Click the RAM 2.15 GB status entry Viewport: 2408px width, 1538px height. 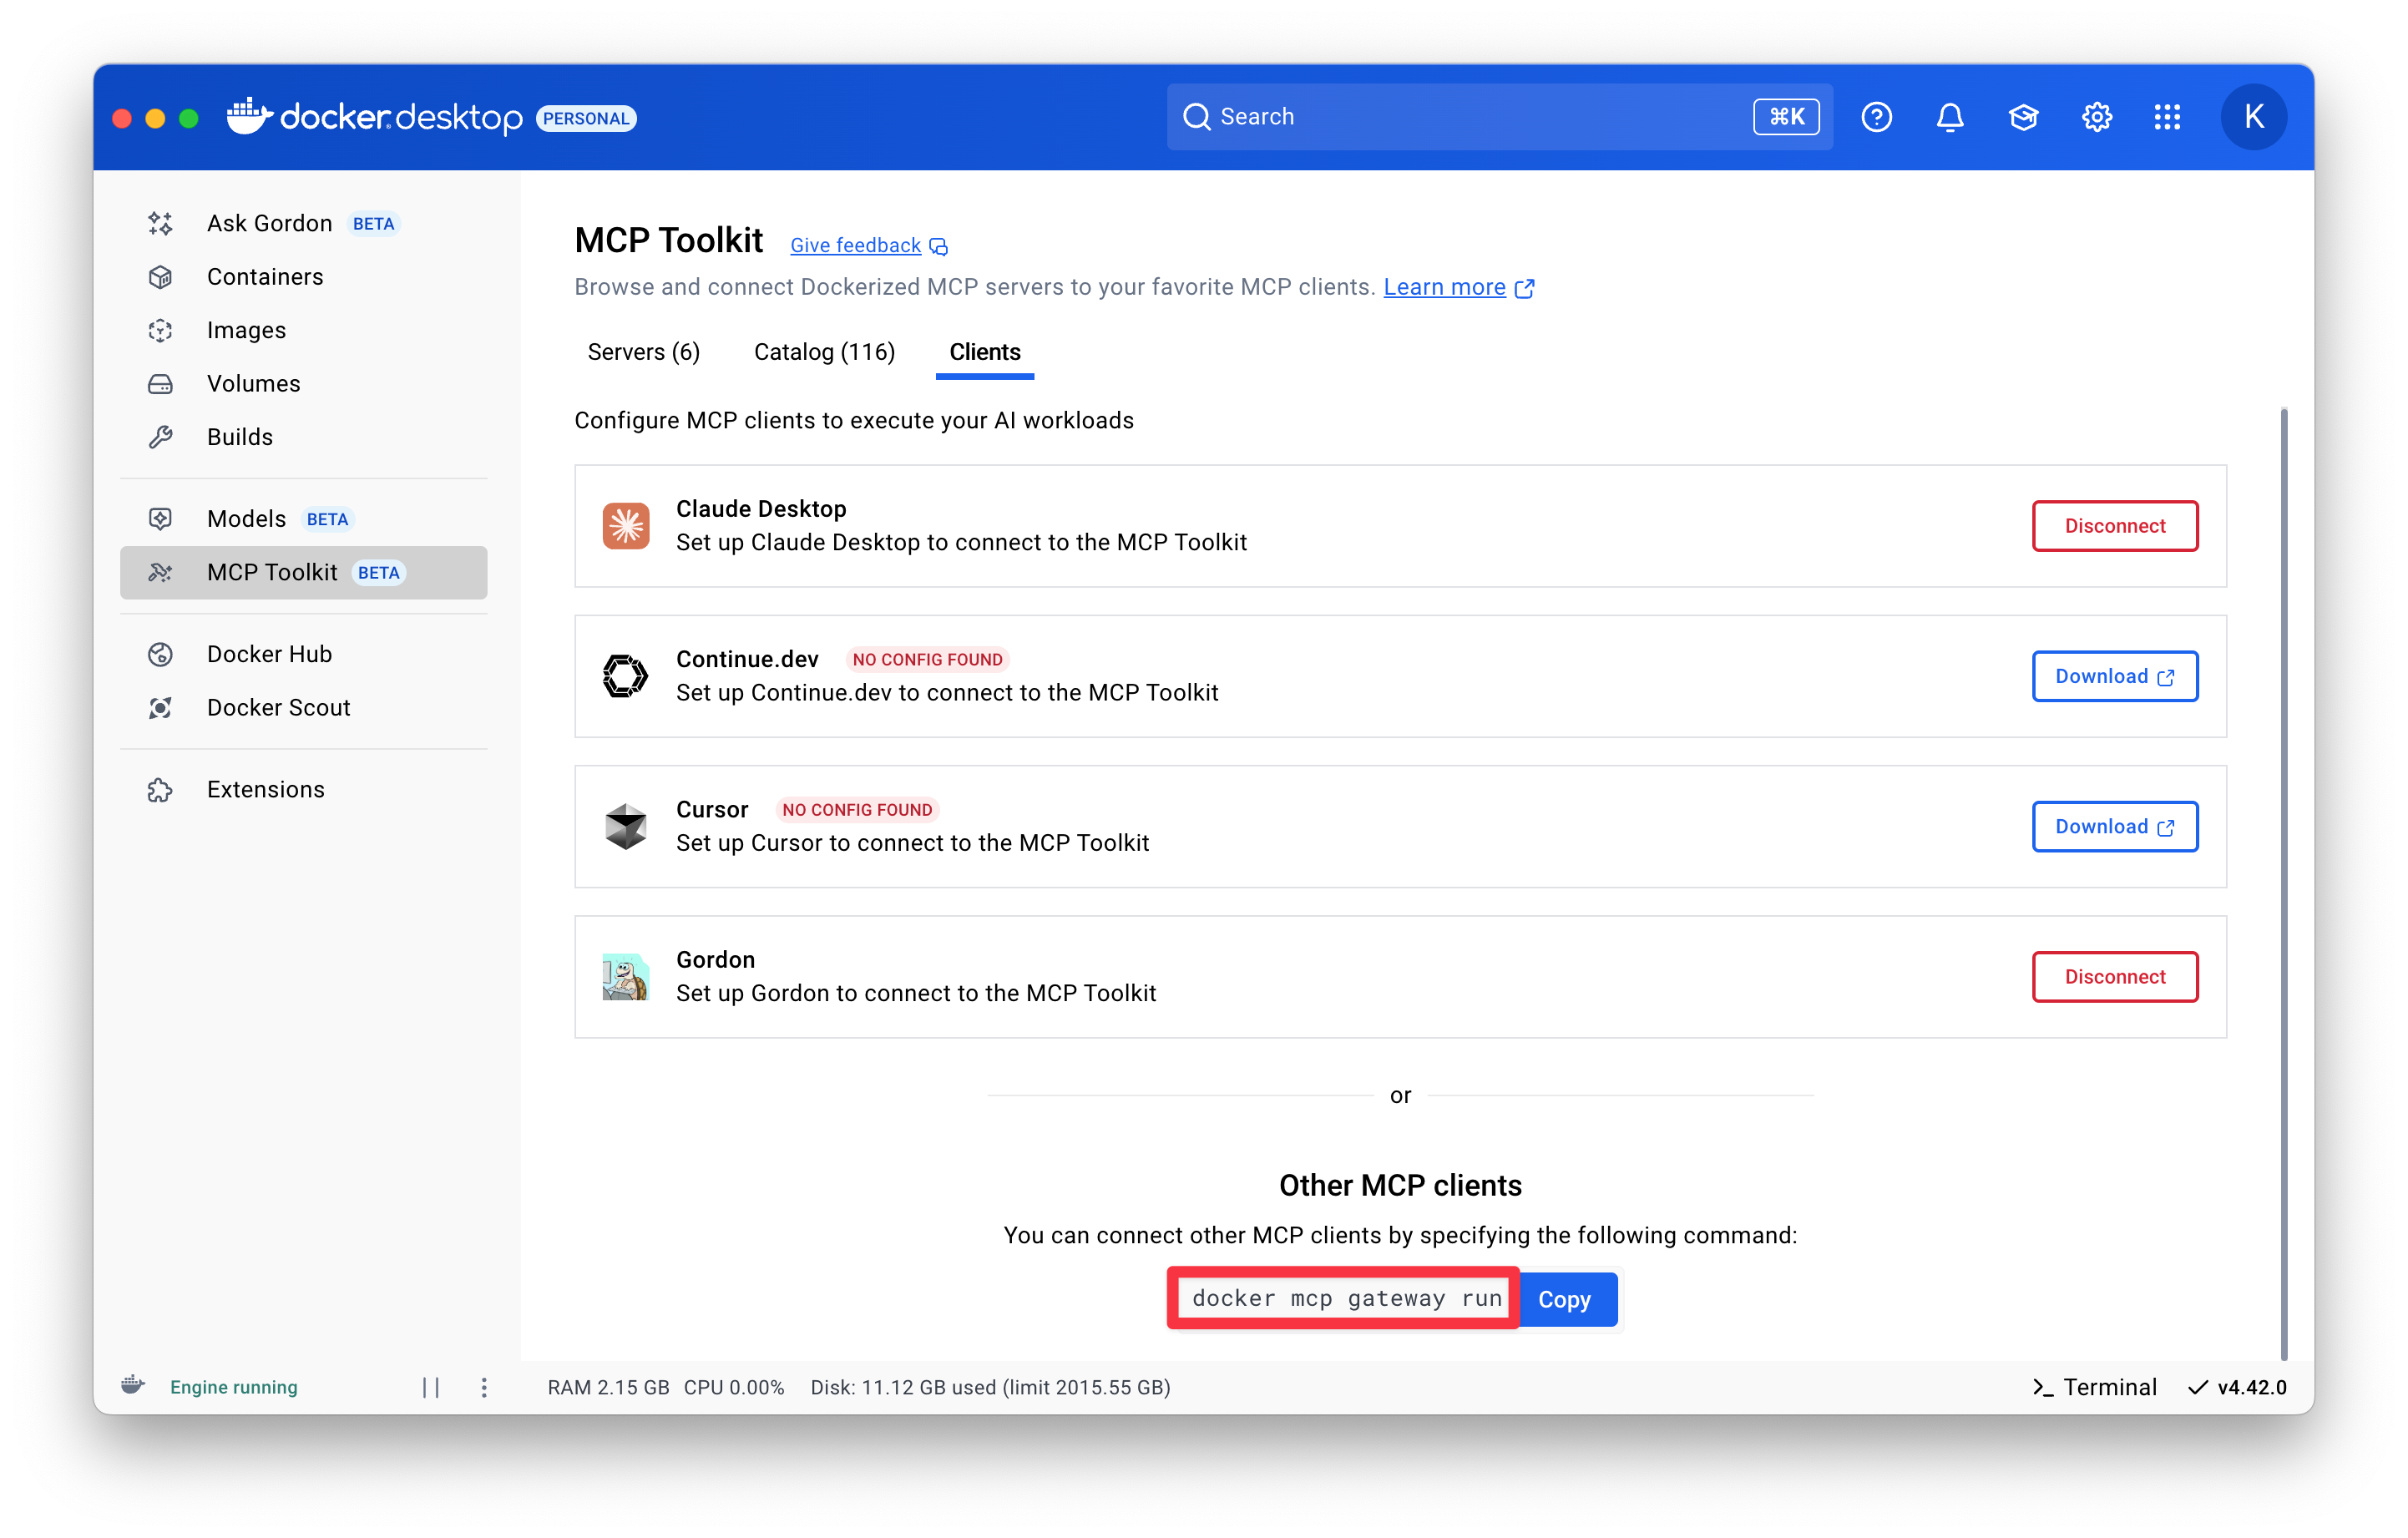tap(608, 1387)
